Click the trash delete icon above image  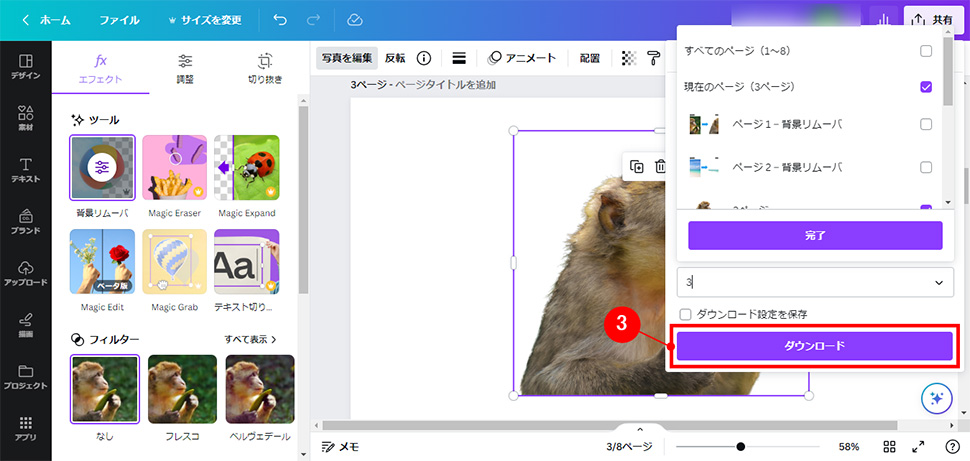point(660,166)
